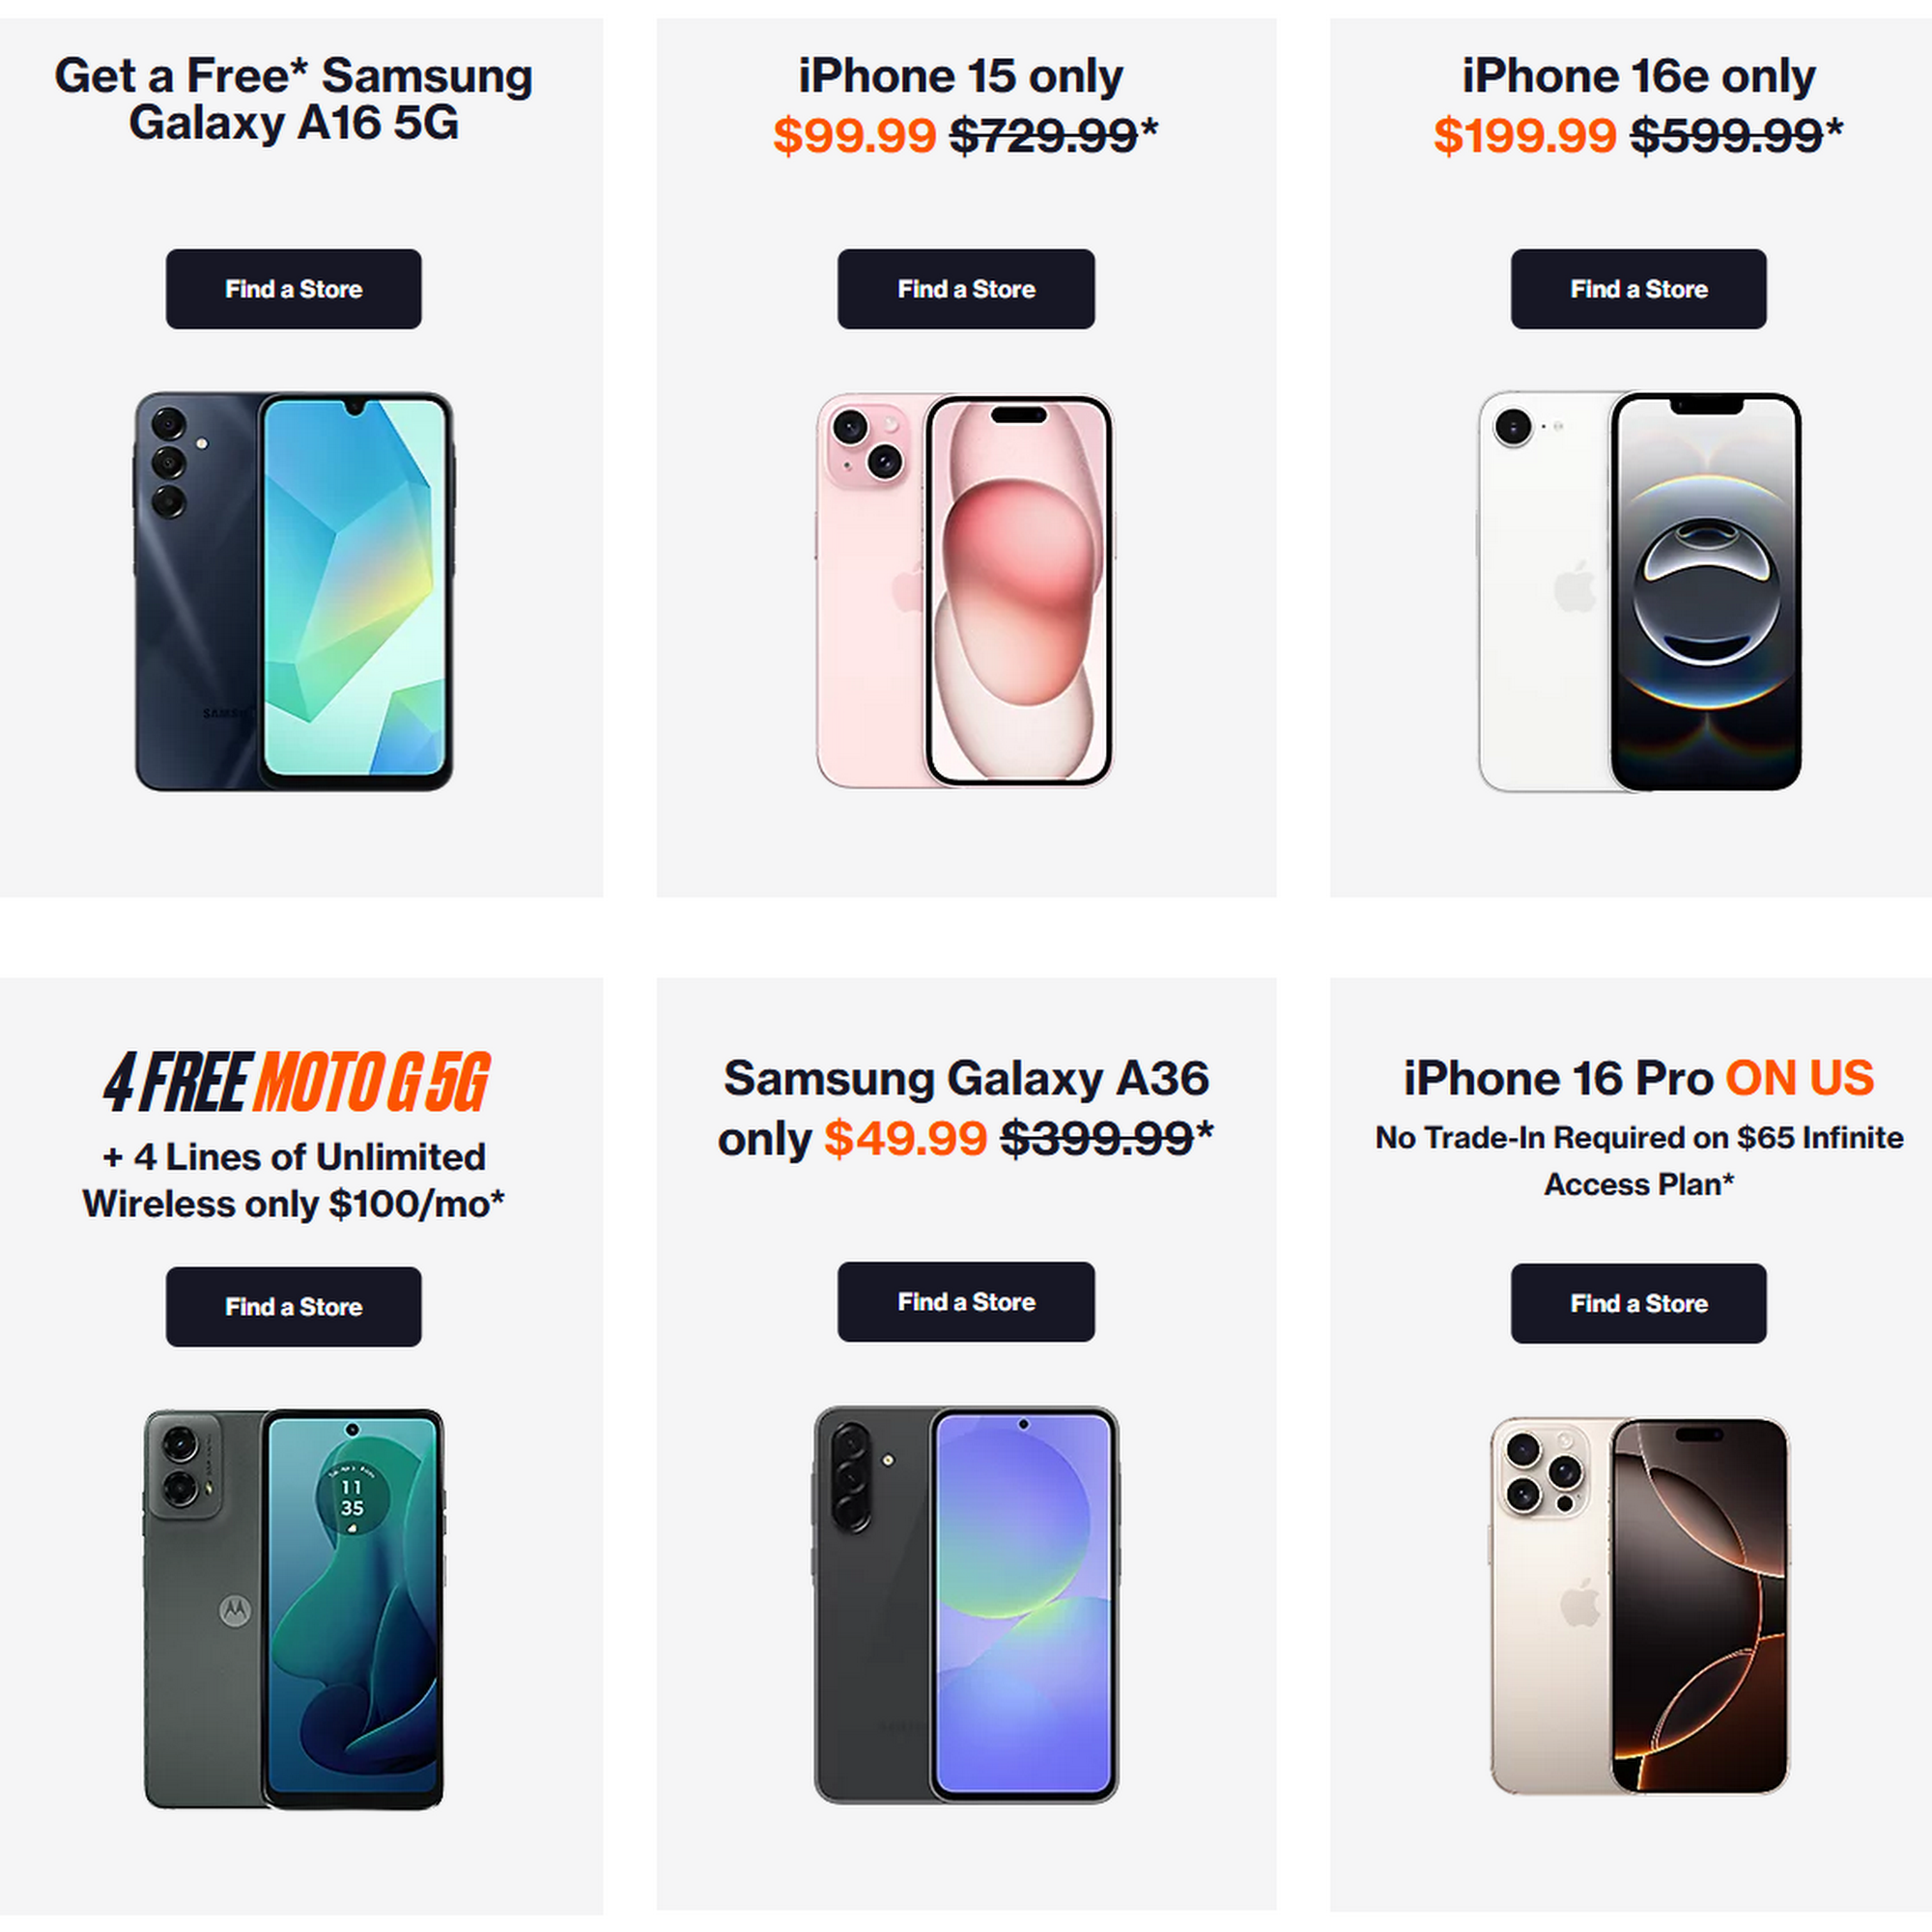Open the green Moto G 5G phone image
This screenshot has width=1932, height=1932.
pos(294,1609)
